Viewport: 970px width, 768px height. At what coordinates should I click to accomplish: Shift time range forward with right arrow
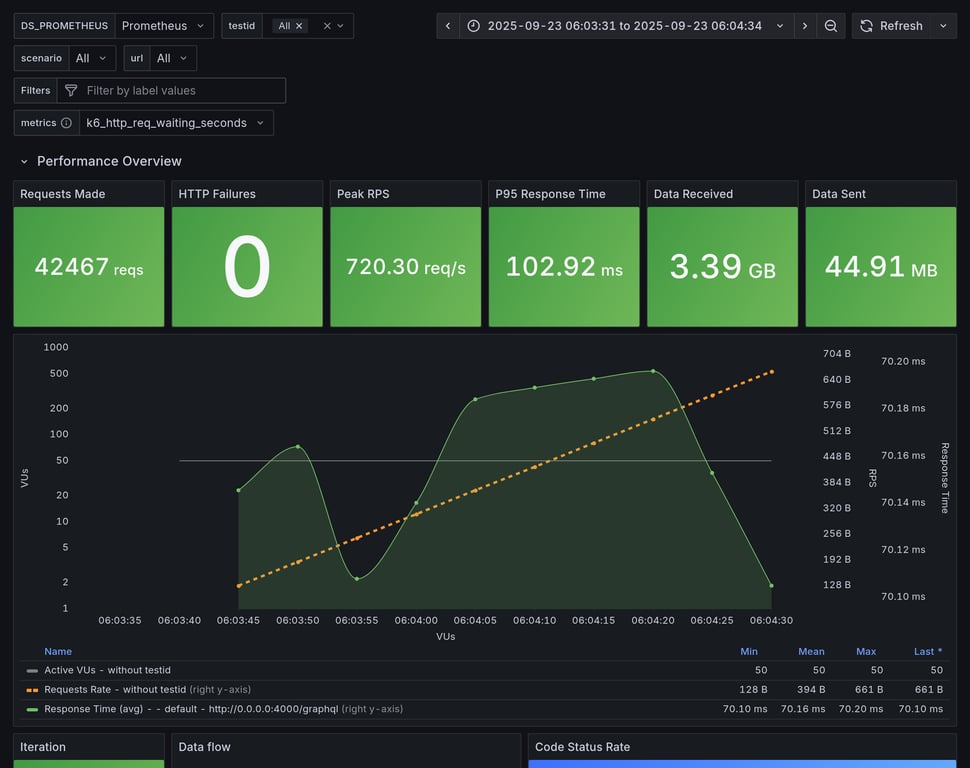tap(805, 26)
